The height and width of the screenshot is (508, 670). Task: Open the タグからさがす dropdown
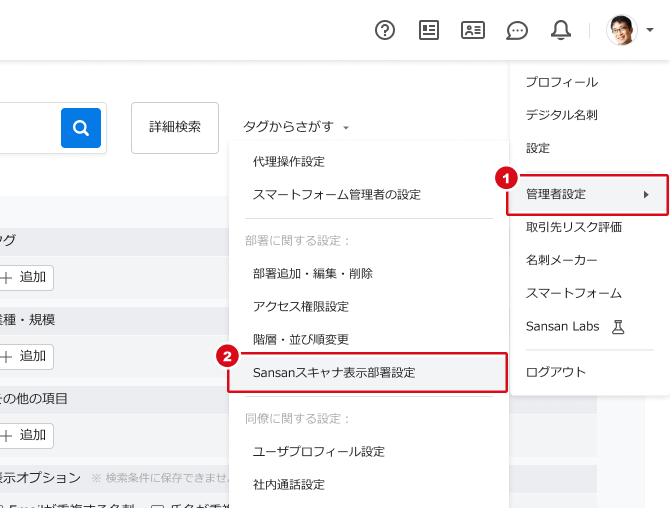[x=296, y=127]
